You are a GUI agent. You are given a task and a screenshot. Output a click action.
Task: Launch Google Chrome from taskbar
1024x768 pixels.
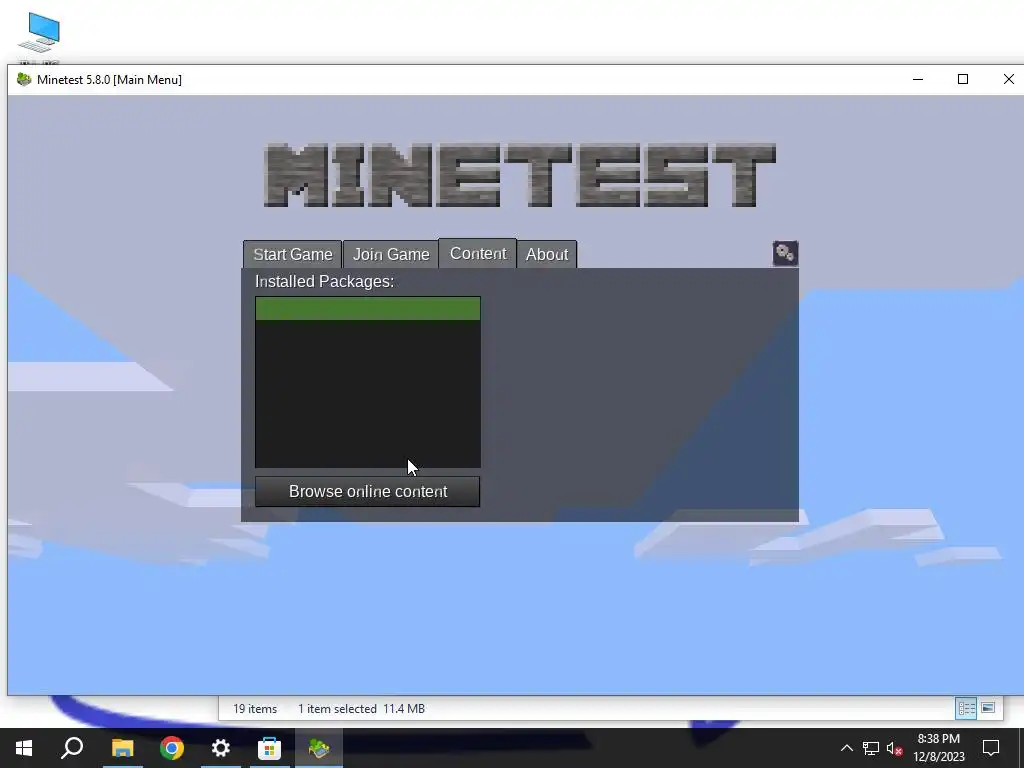coord(172,748)
